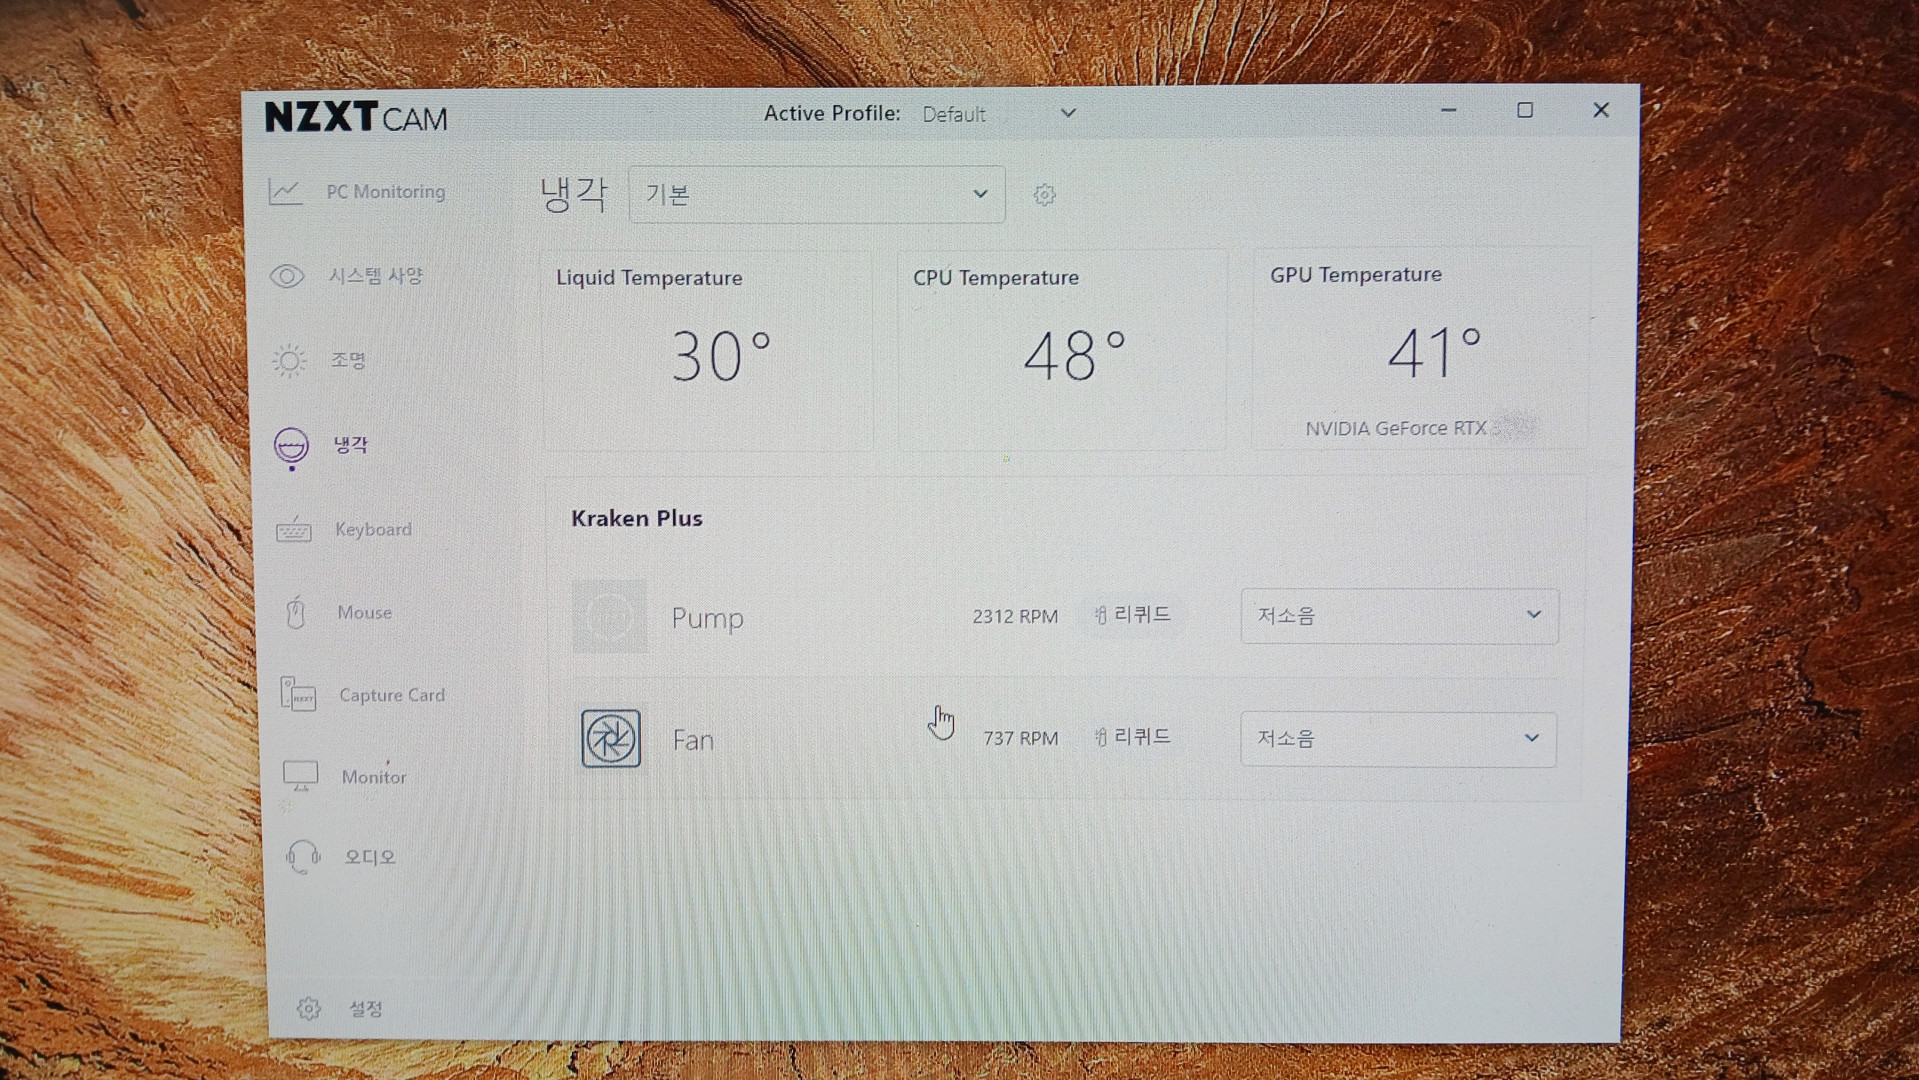Click the Pump 리퀴드 source label
1919x1080 pixels.
[1132, 615]
